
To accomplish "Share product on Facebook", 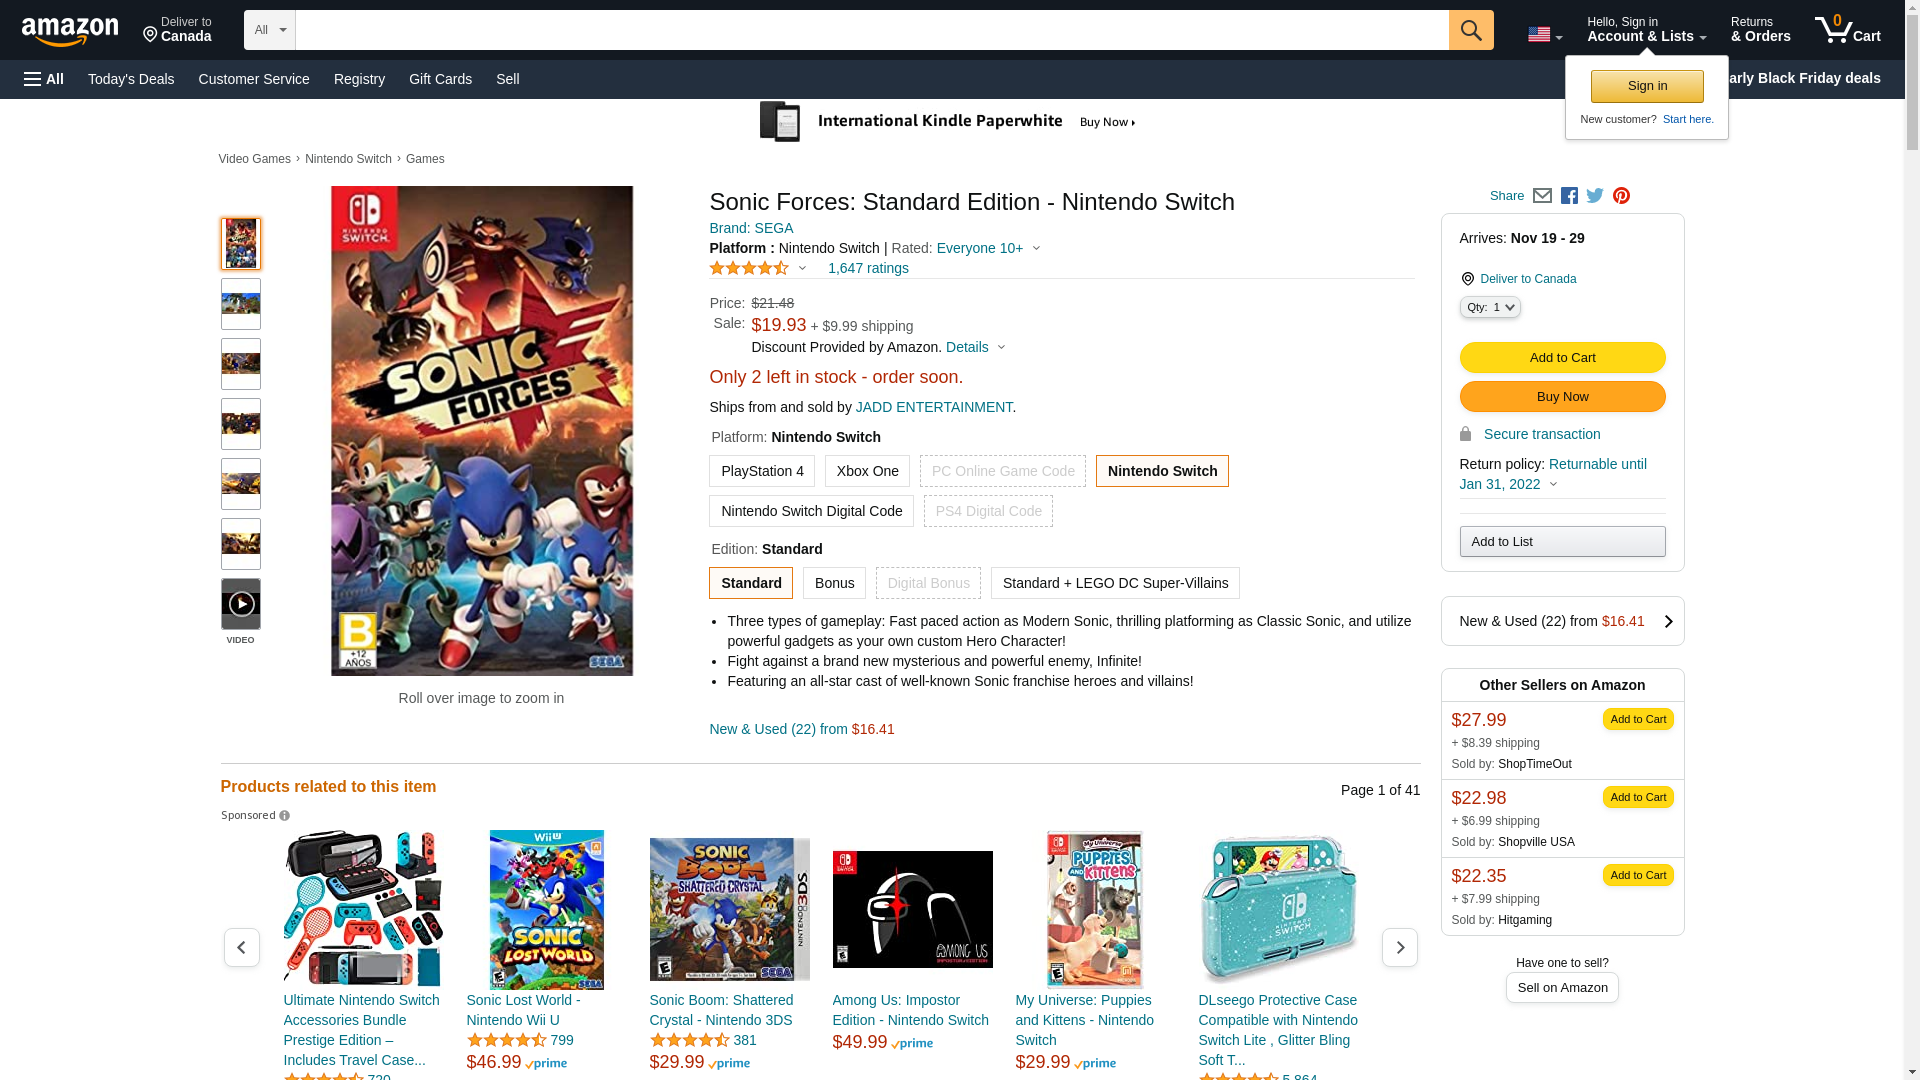I will click(1569, 196).
